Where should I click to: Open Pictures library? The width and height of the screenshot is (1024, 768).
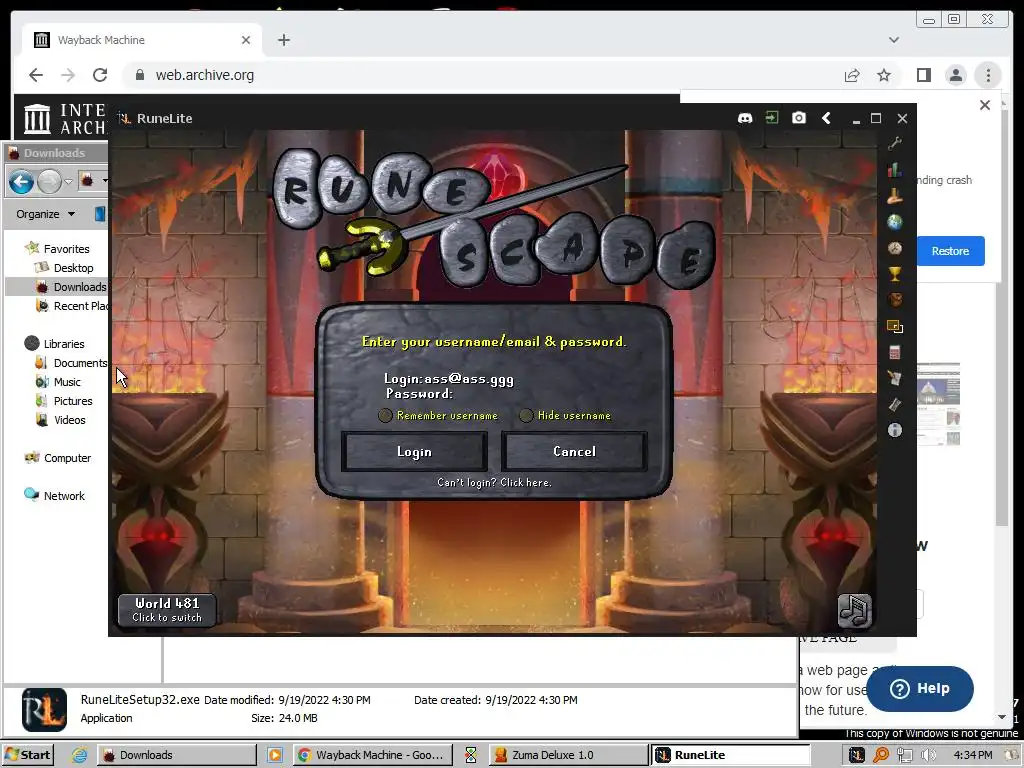click(72, 400)
